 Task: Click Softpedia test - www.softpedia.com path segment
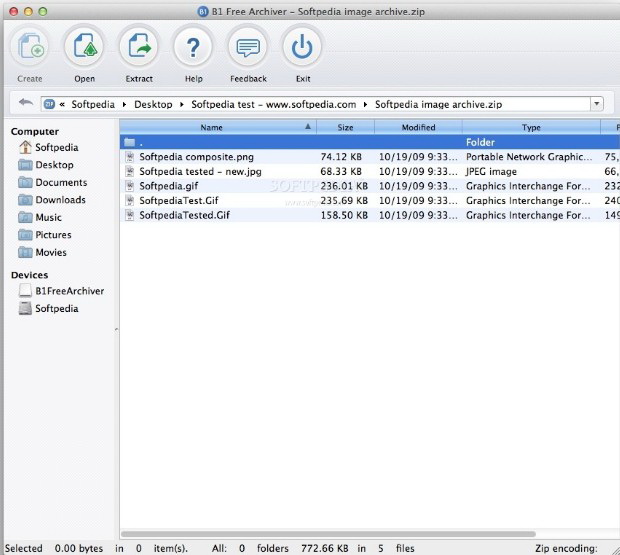point(274,104)
